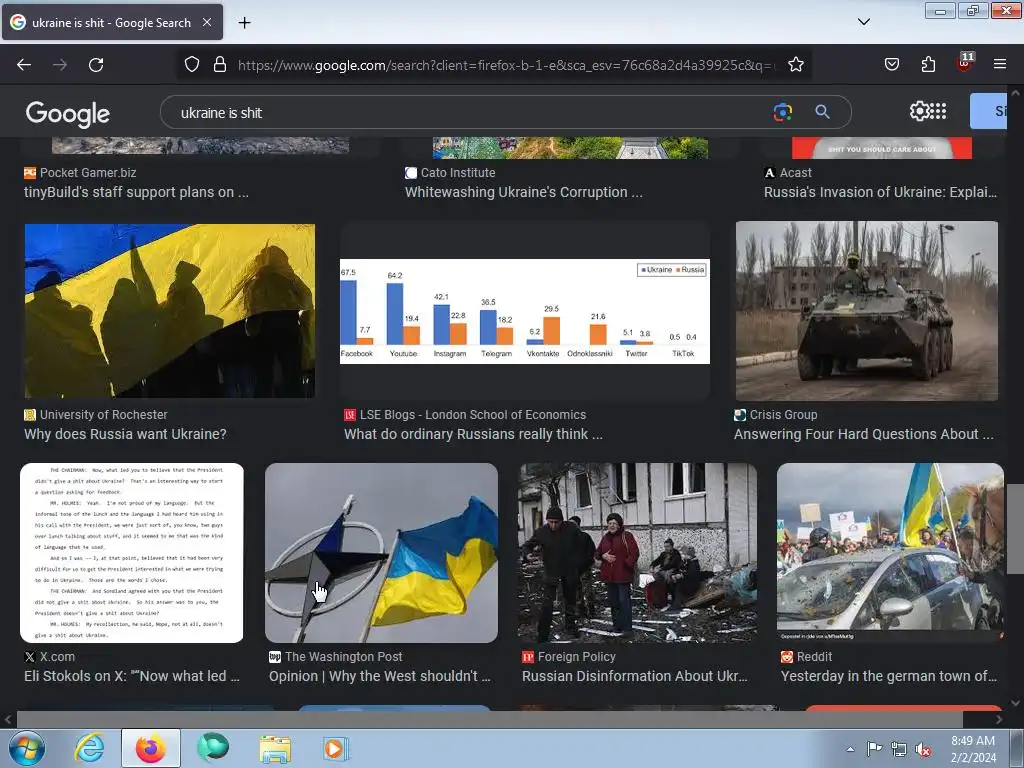
Task: Open 'Answering Four Hard Questions About' result
Action: (x=863, y=434)
